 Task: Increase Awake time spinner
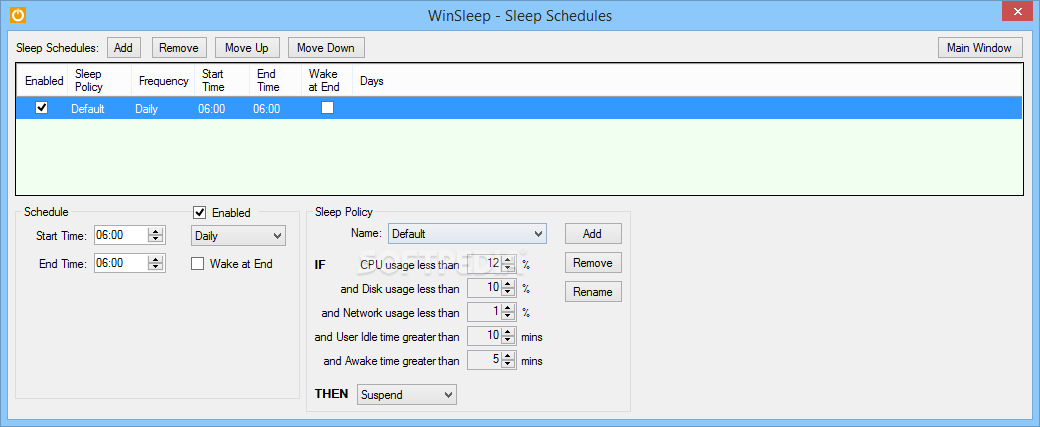click(x=508, y=357)
